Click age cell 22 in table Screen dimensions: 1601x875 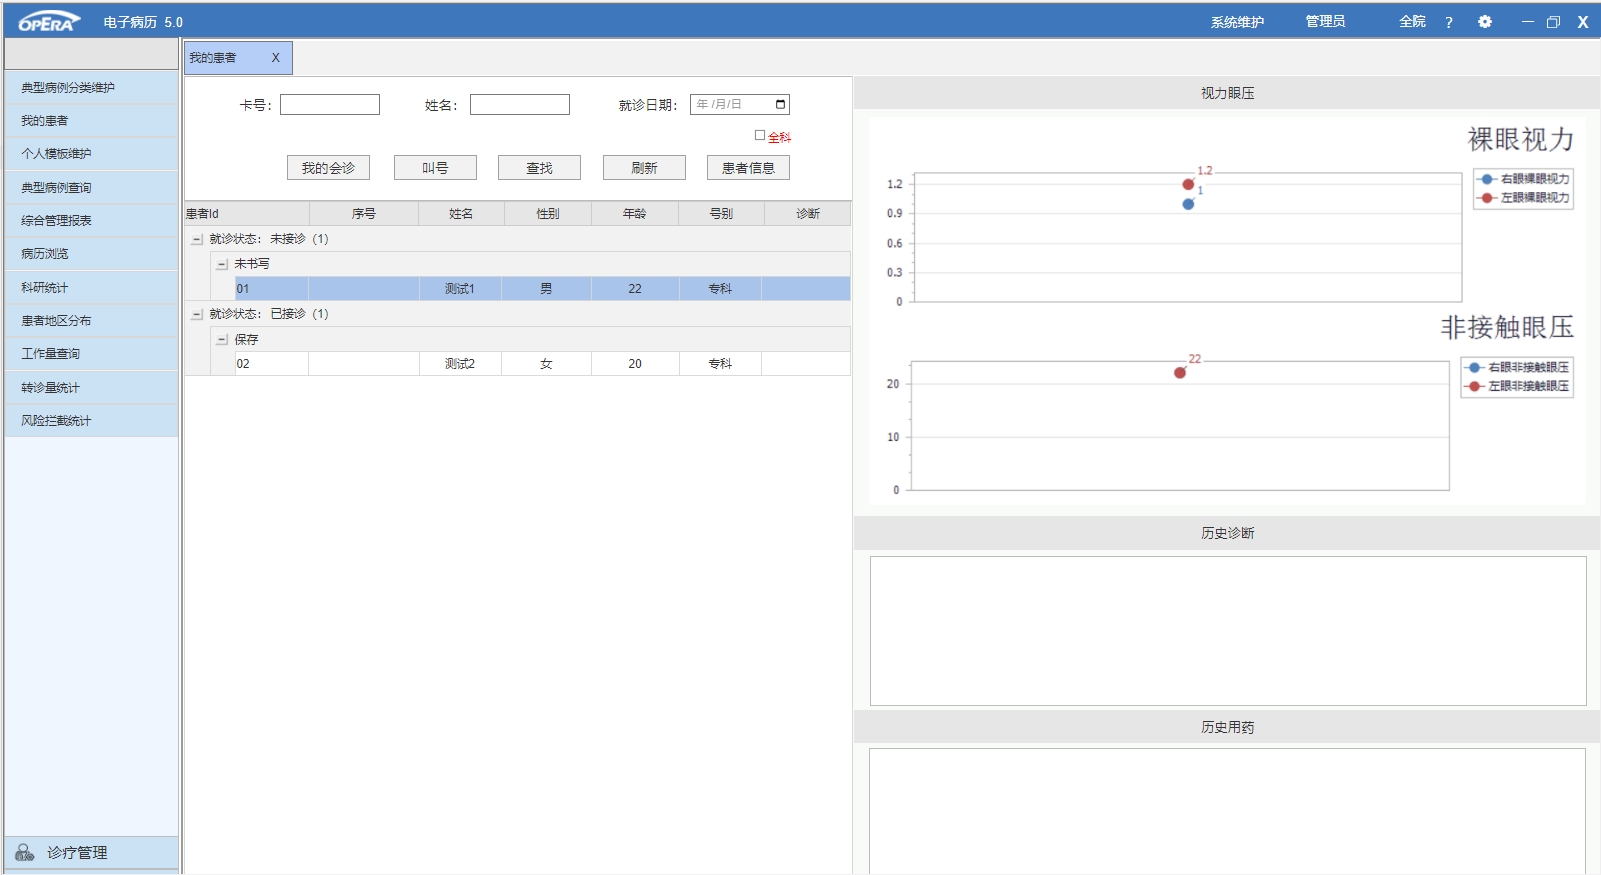click(x=635, y=289)
